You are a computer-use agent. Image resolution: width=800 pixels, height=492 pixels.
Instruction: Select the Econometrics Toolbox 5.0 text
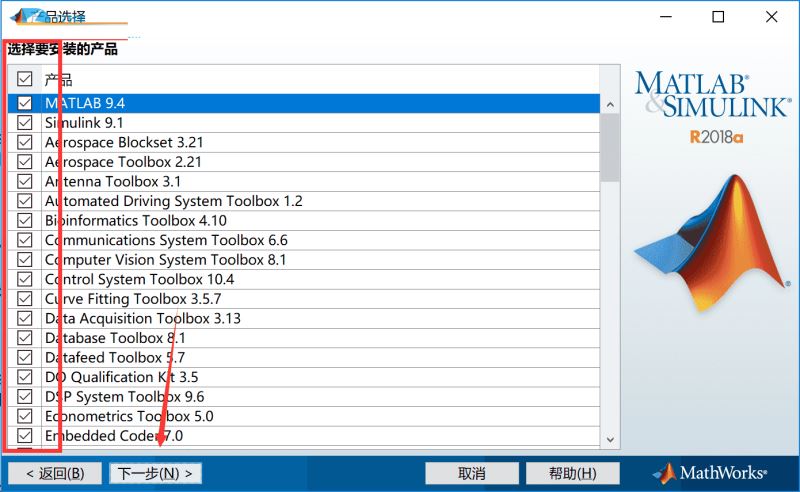[129, 416]
